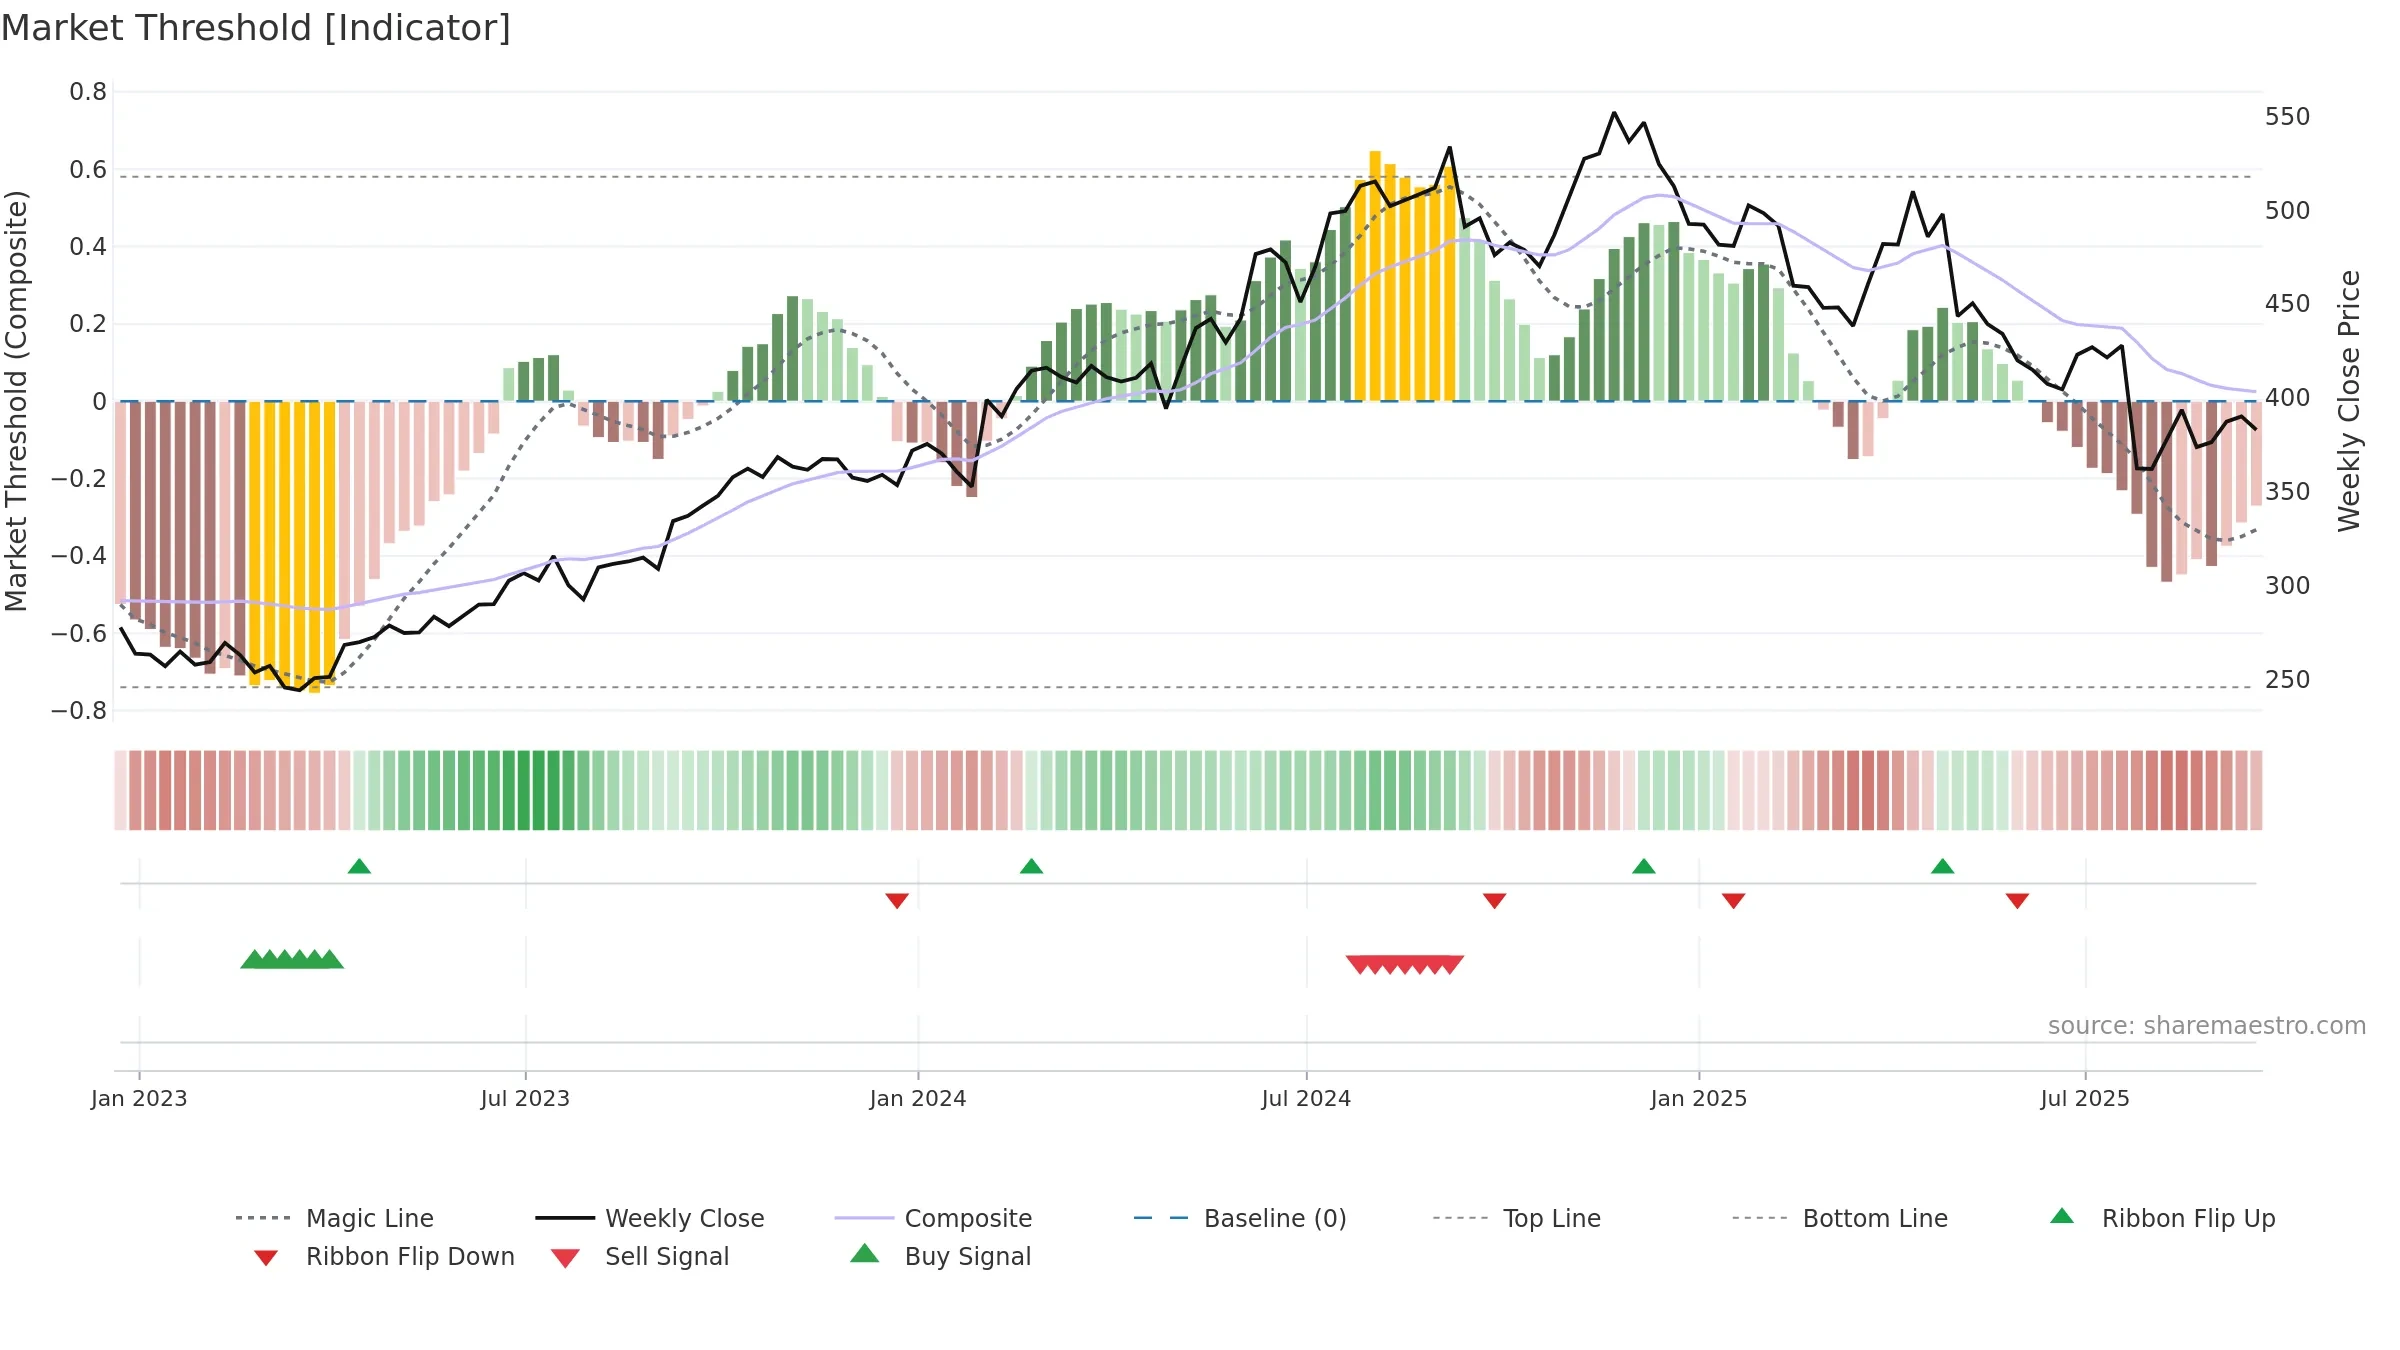Click the ribbon flip down marker near December 2023
This screenshot has width=2400, height=1350.
click(x=897, y=901)
